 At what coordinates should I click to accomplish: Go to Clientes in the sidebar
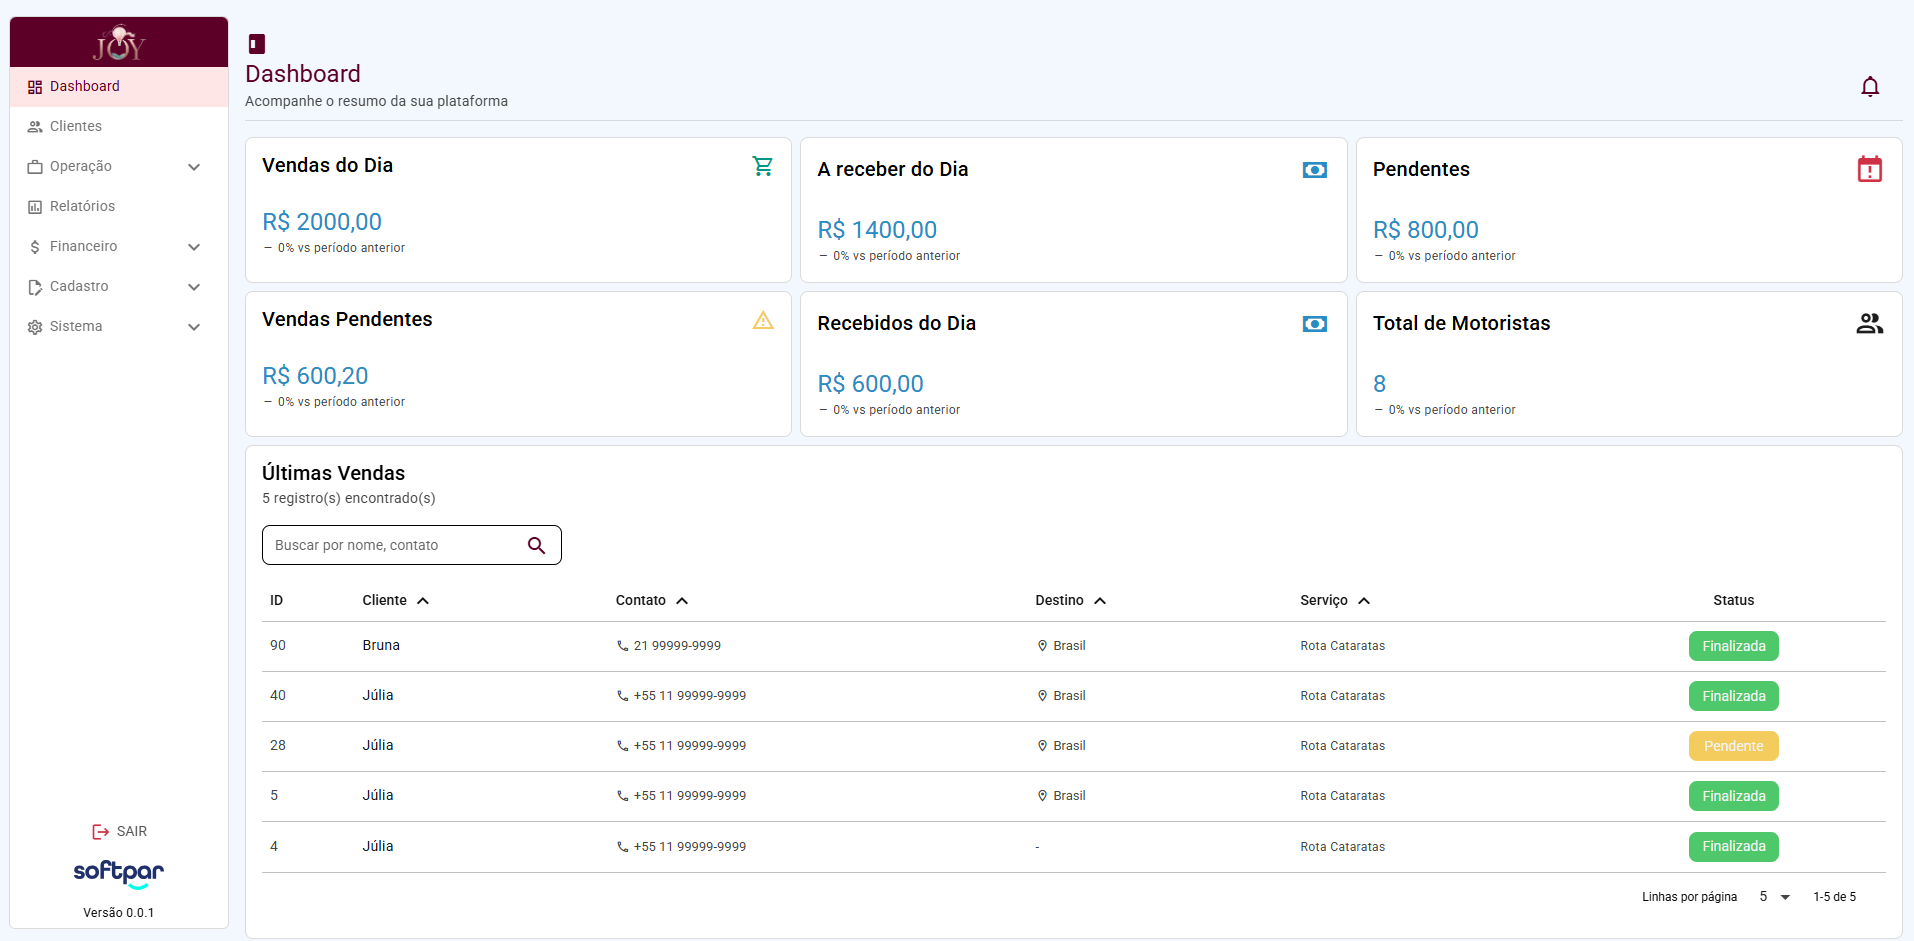(119, 127)
